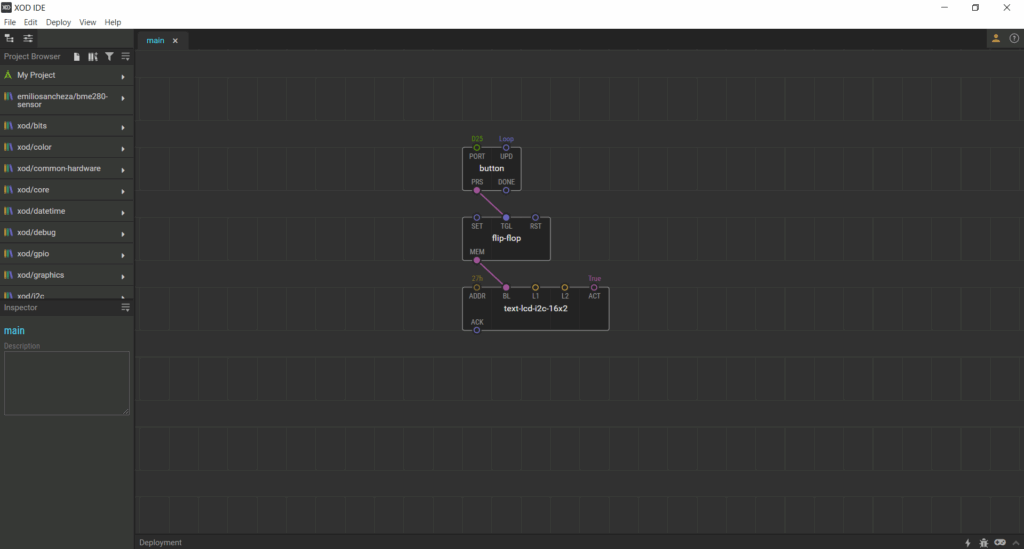The width and height of the screenshot is (1024, 549).
Task: Click the xod/bits library icon
Action: (8, 125)
